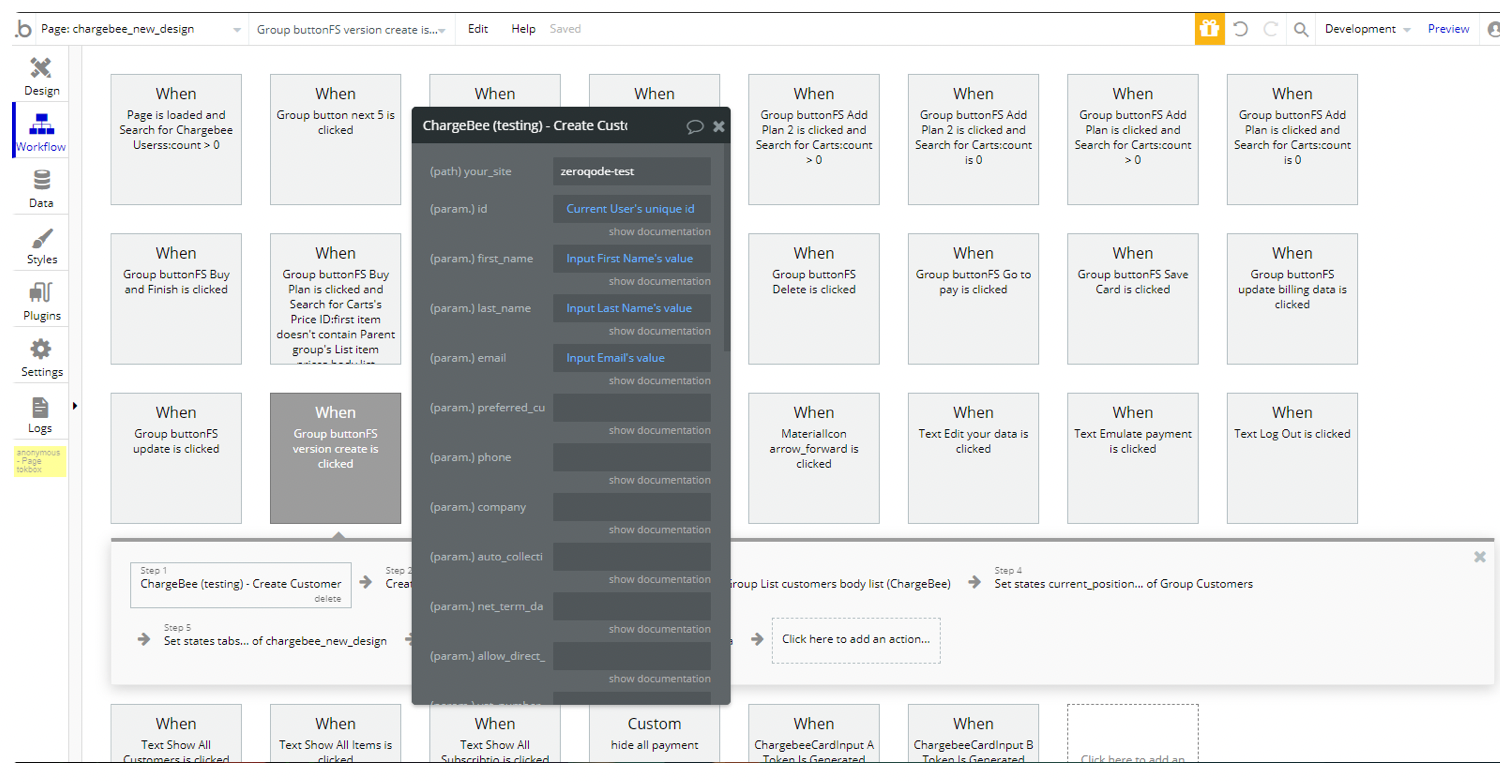Select Group buttonFS Go to pay event
Screen dimensions: 1500x782
click(x=973, y=299)
